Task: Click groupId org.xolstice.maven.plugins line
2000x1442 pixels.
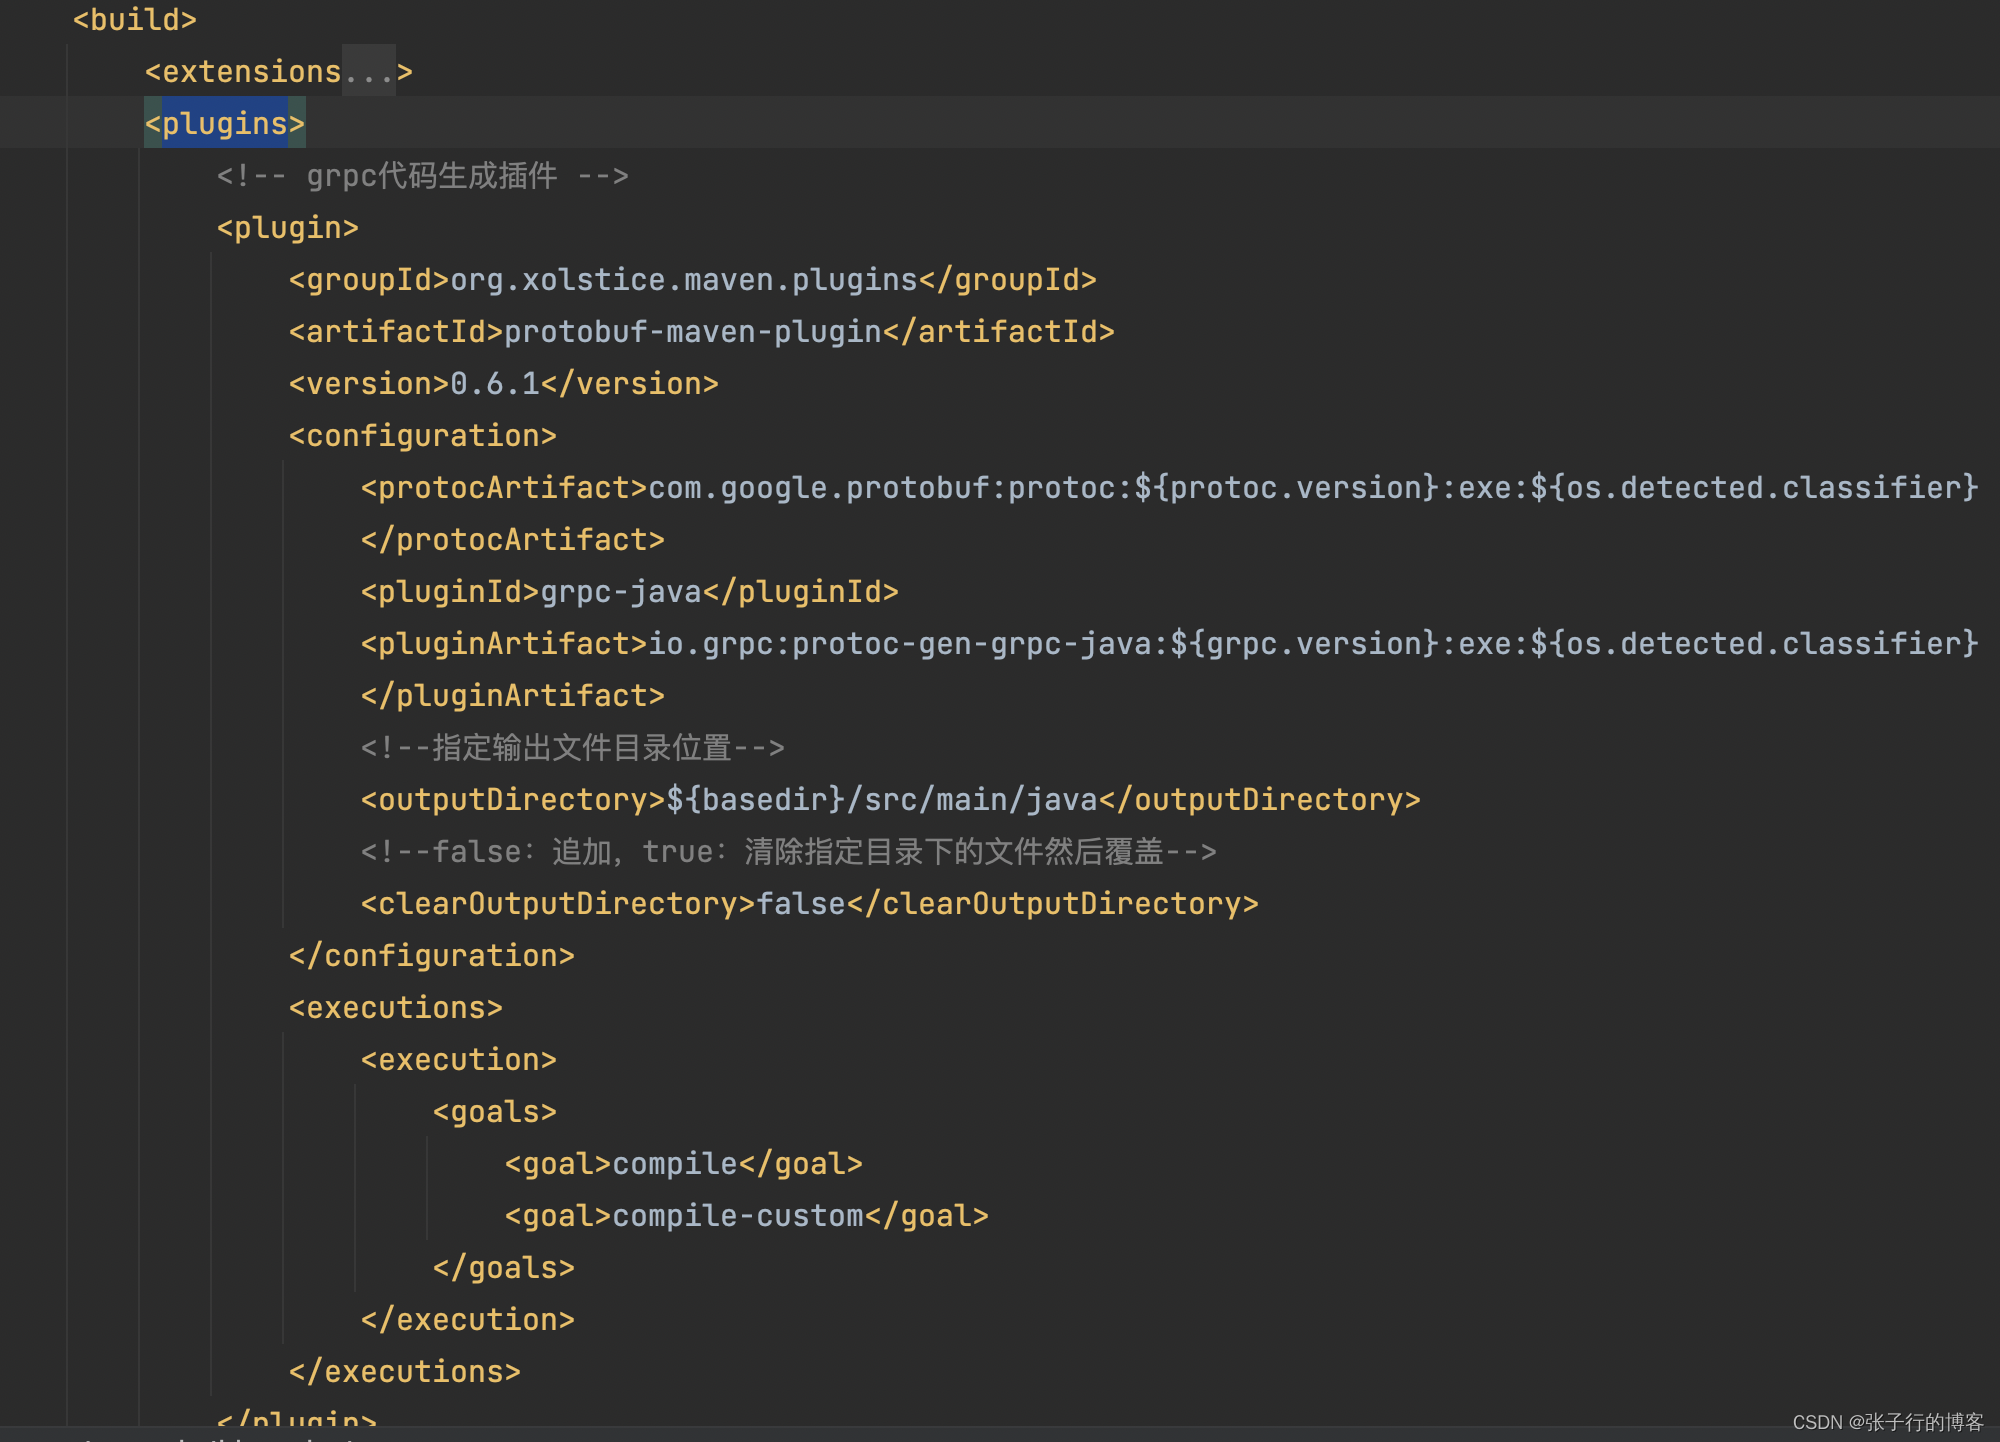Action: point(693,280)
